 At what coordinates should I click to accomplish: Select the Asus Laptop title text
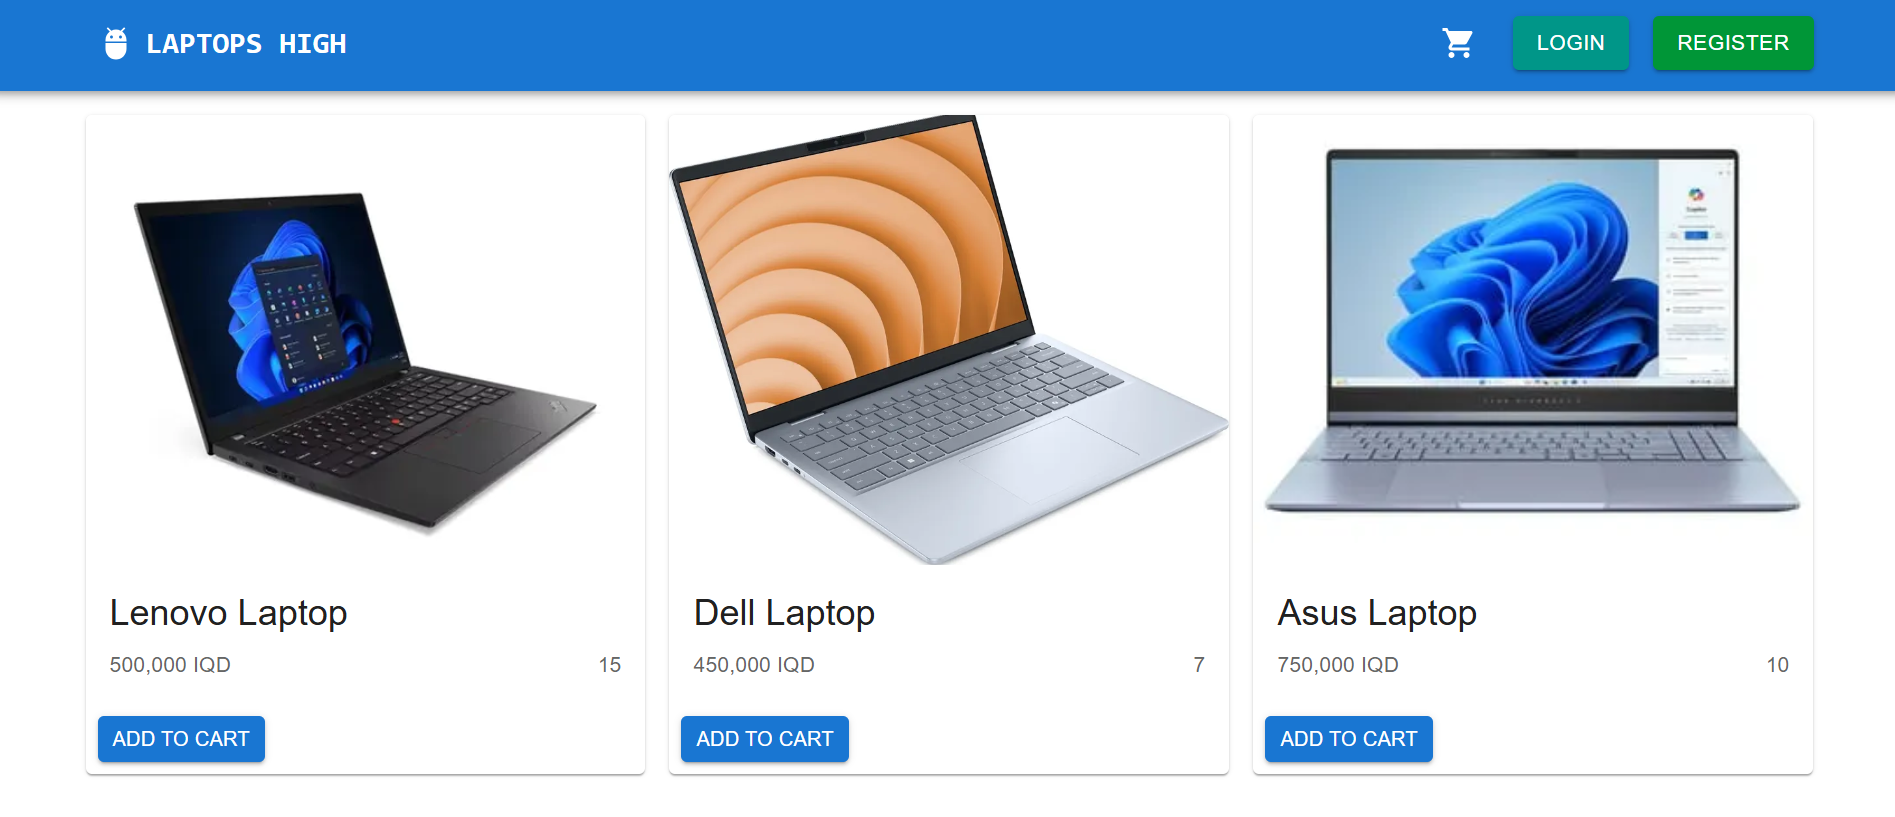pos(1377,612)
